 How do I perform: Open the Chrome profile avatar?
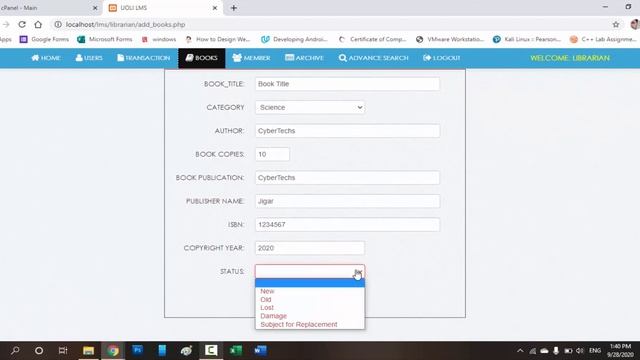click(635, 24)
